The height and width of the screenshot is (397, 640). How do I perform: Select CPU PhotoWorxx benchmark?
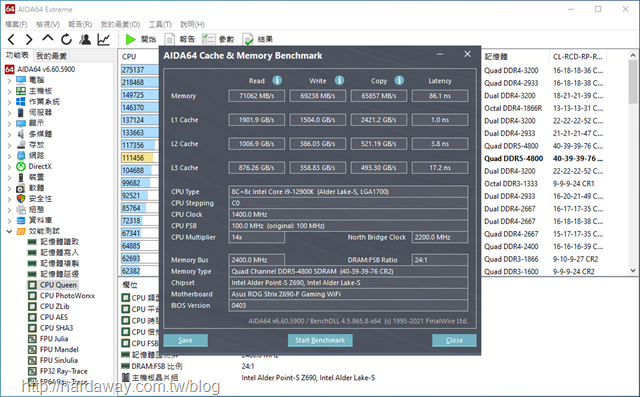pos(67,296)
